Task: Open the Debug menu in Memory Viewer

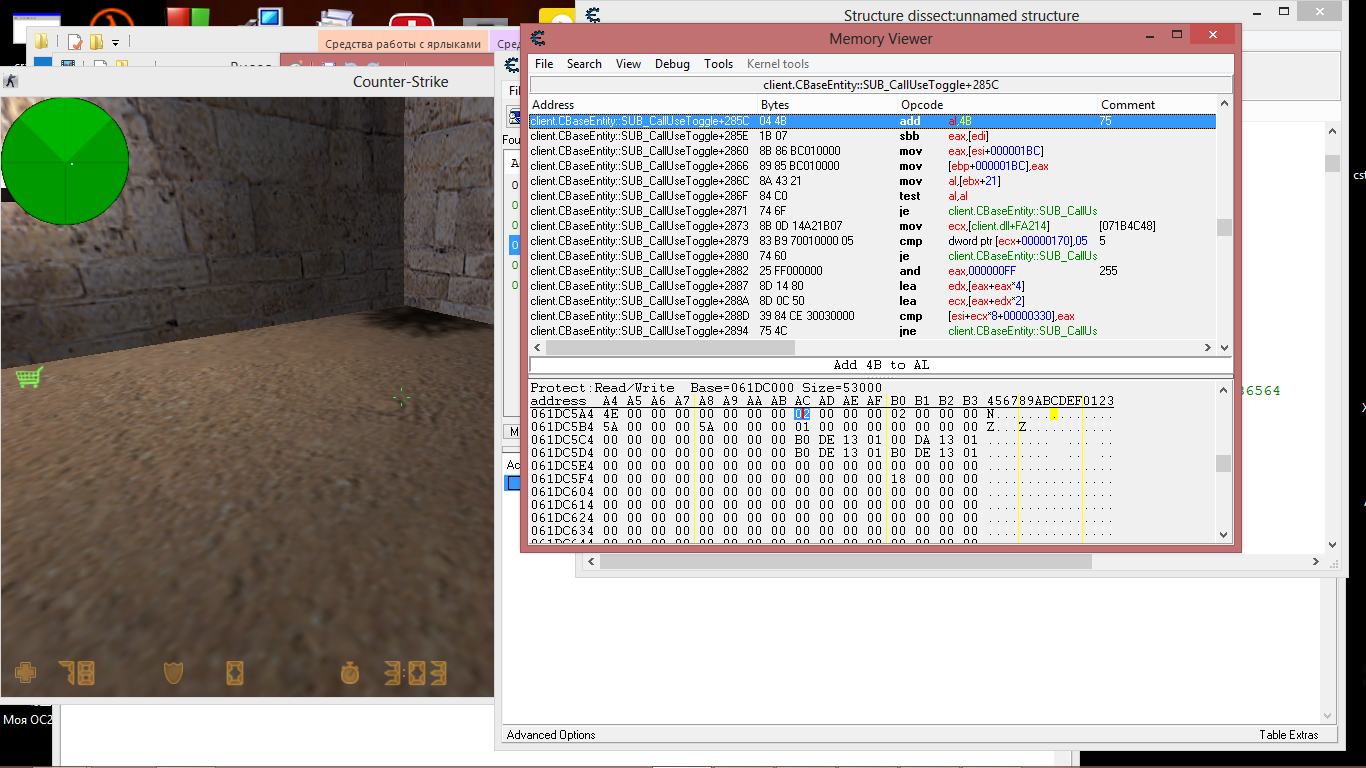Action: point(672,63)
